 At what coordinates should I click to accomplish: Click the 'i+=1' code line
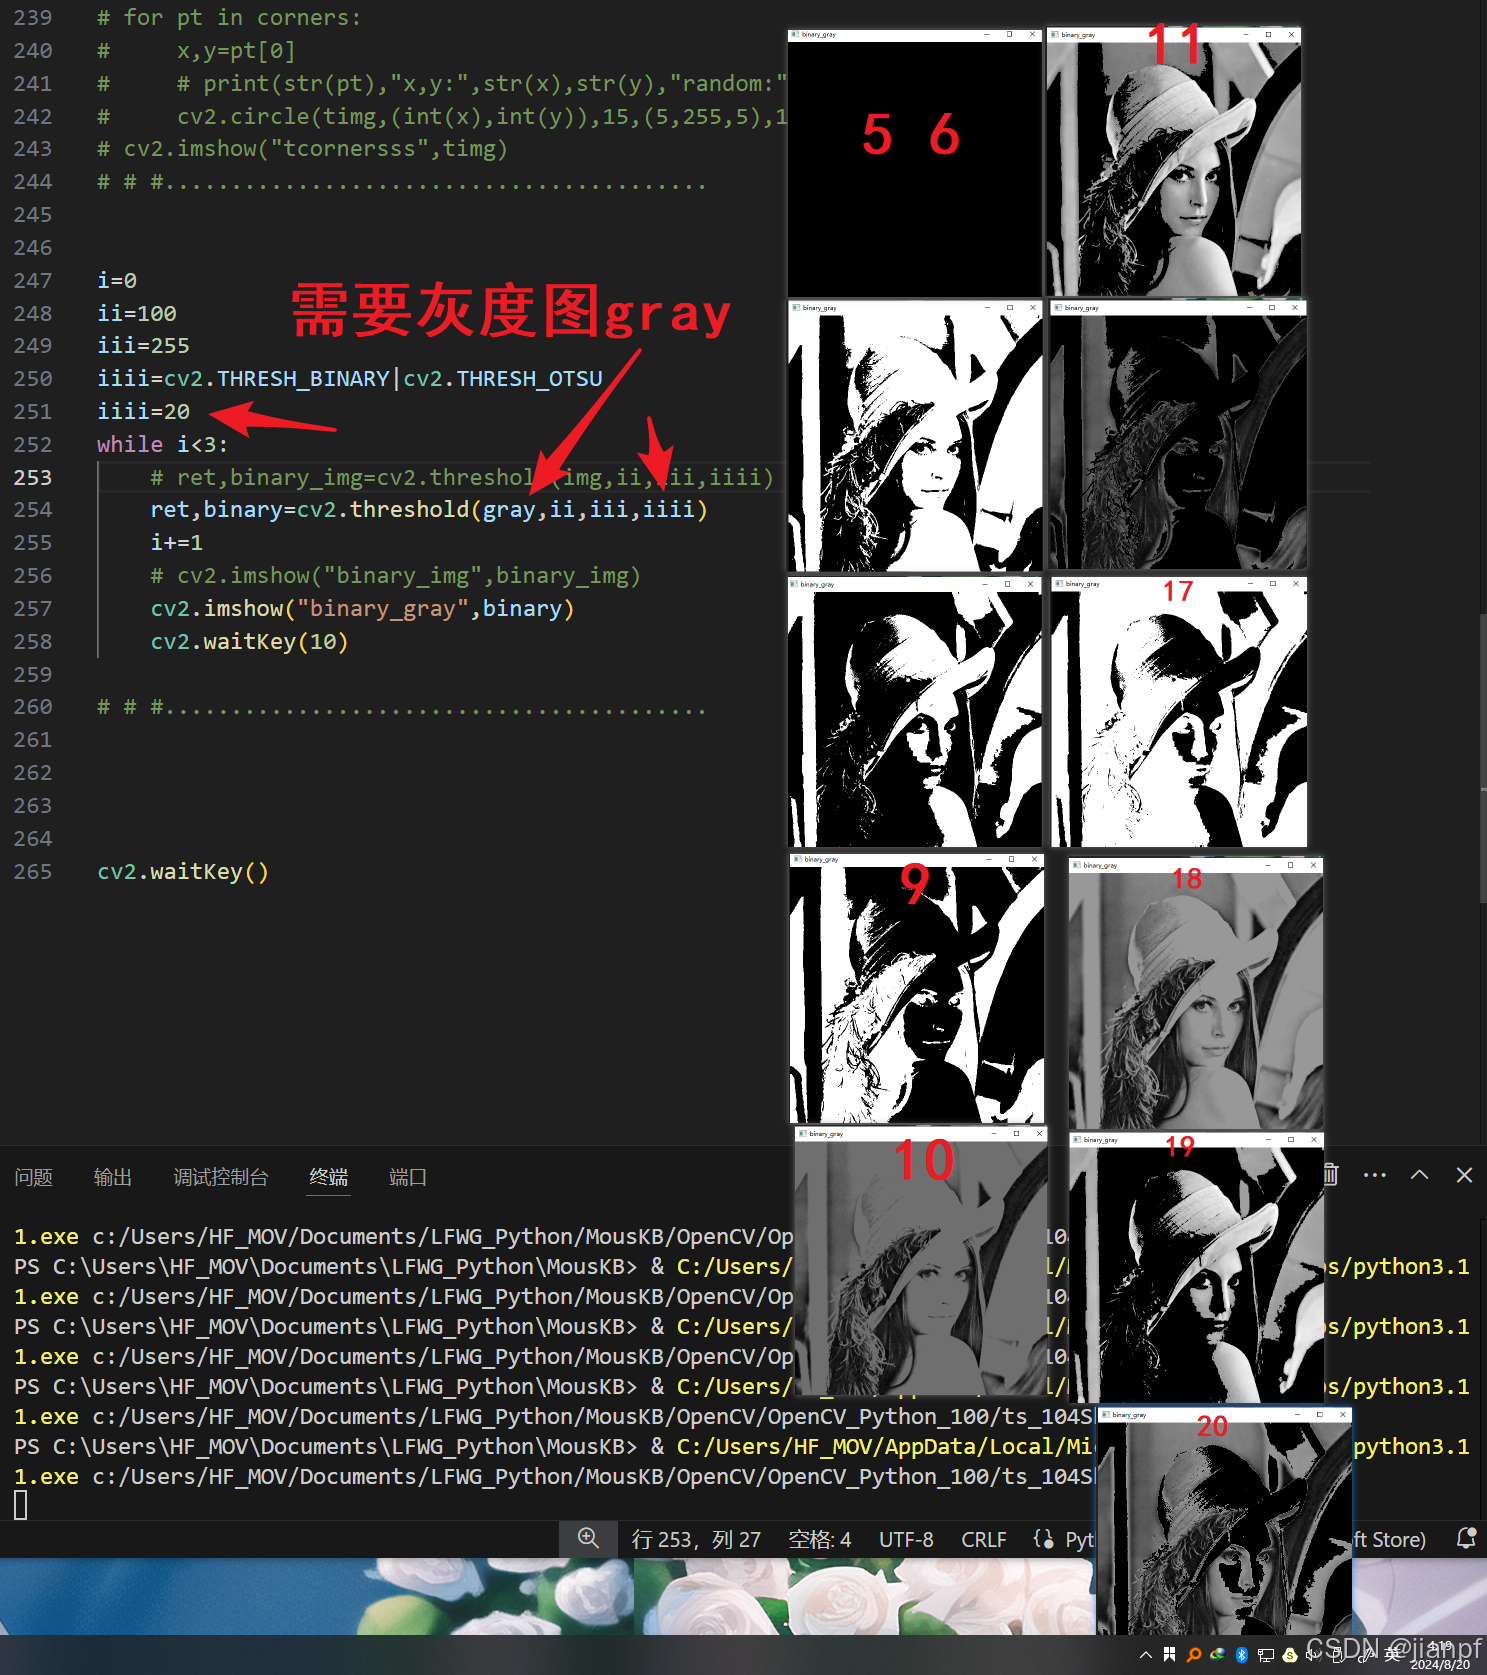pyautogui.click(x=176, y=543)
